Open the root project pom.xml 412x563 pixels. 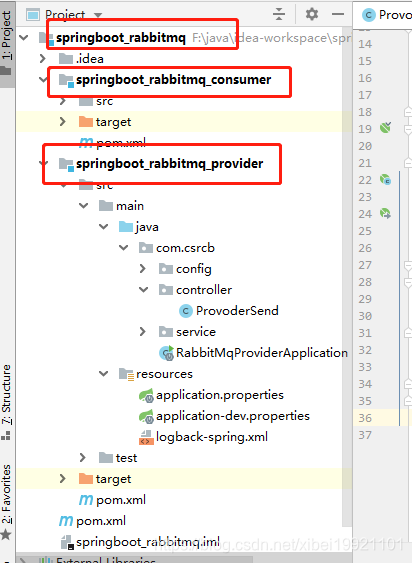101,521
